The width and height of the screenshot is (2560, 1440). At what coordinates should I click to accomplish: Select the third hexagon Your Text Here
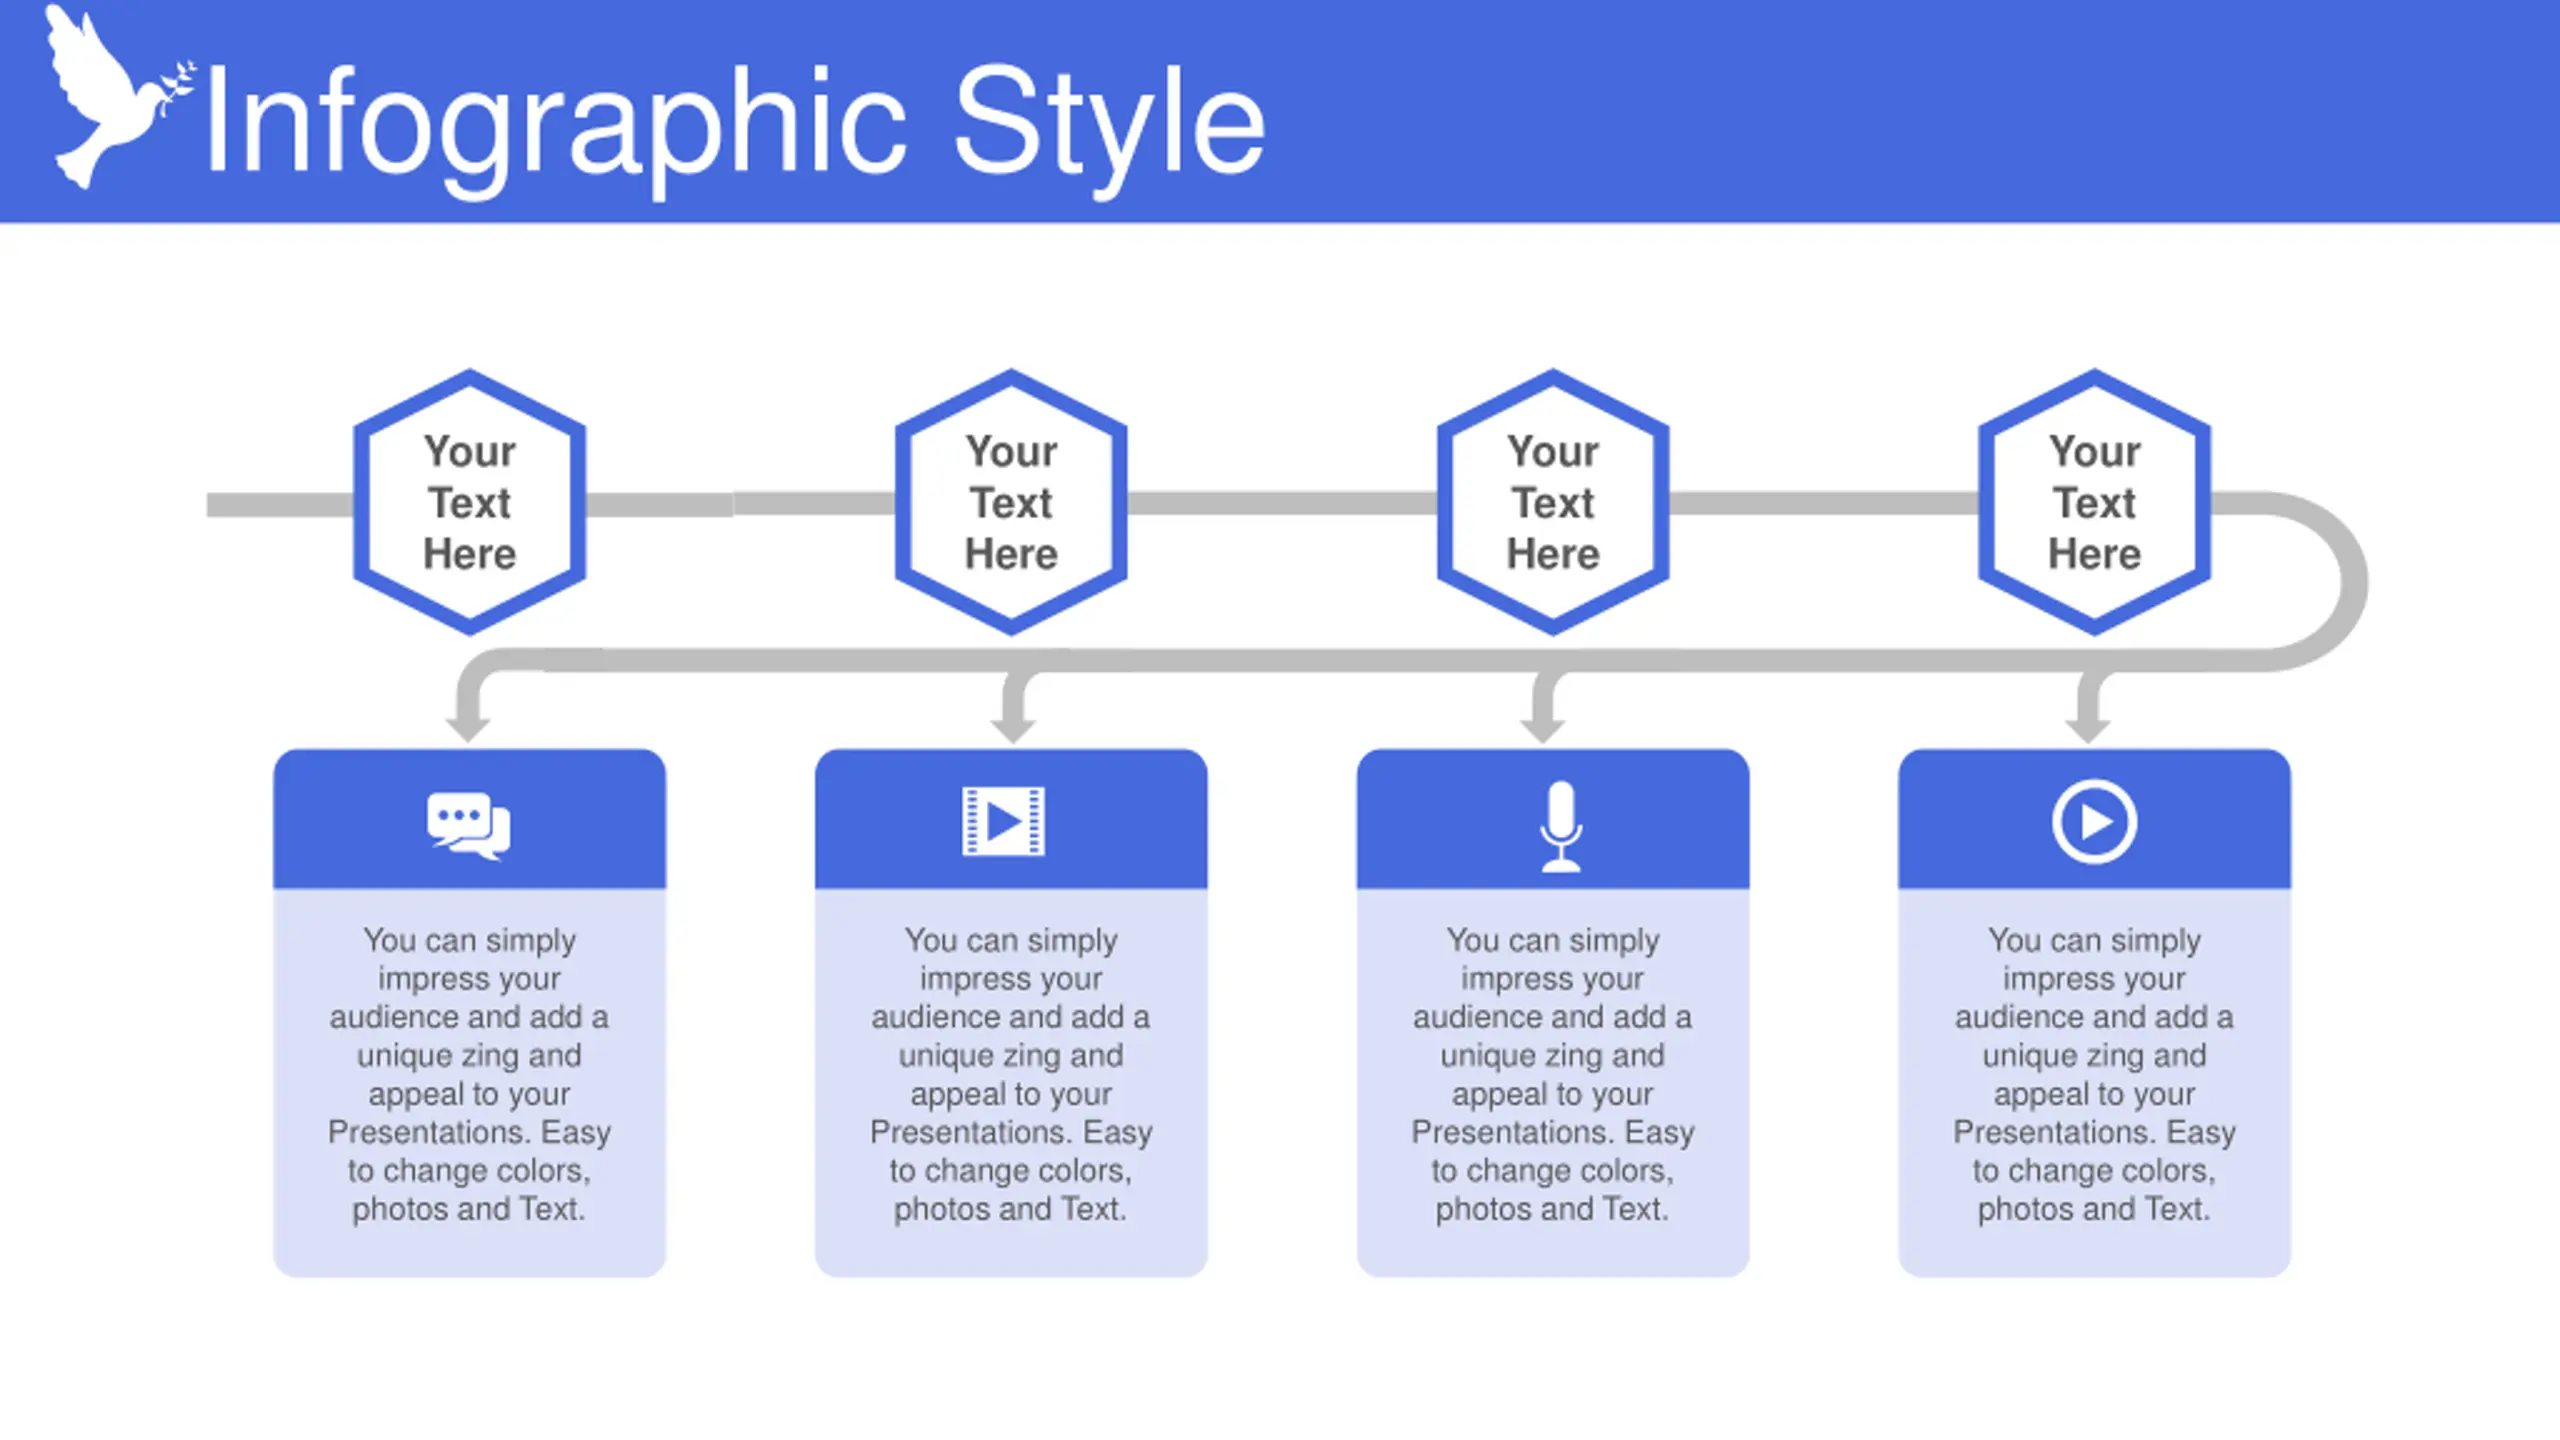[x=1553, y=502]
